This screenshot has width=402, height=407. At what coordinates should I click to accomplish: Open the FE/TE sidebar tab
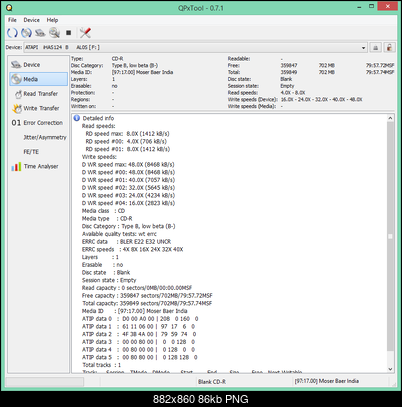[39, 152]
